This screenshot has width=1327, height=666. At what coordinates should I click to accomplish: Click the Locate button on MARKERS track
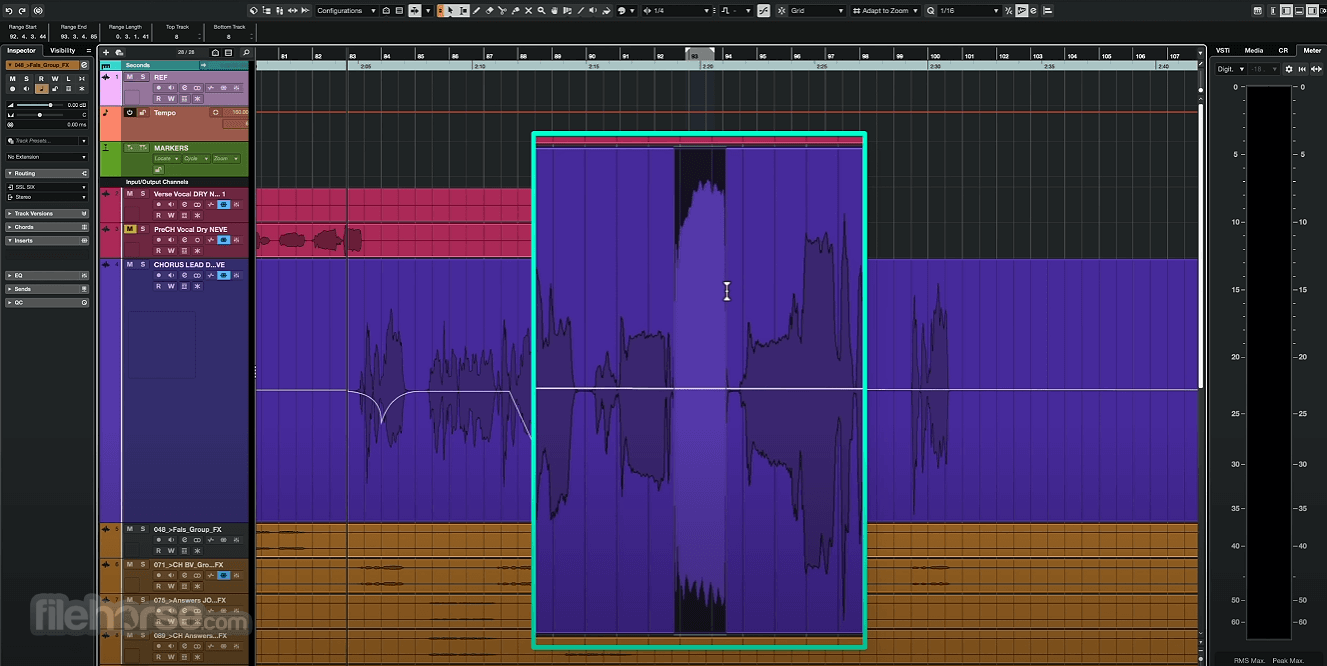167,158
